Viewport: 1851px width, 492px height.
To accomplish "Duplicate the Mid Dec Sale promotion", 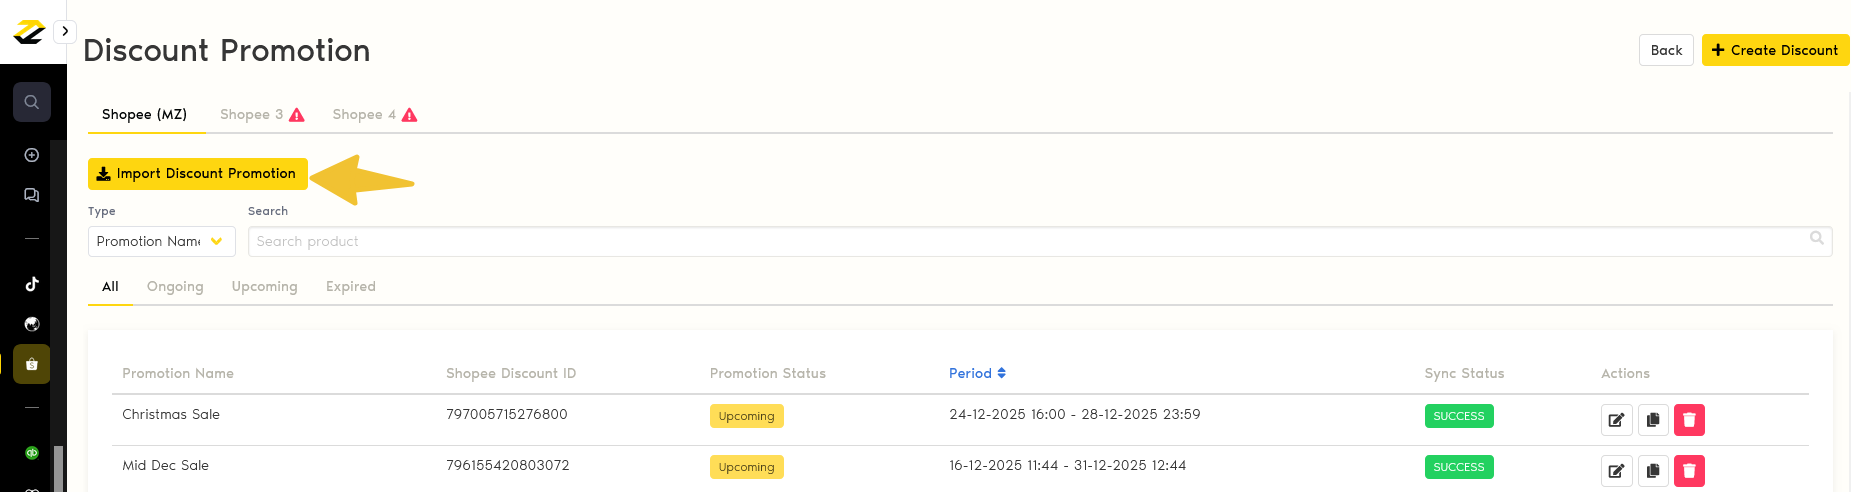I will pos(1653,471).
